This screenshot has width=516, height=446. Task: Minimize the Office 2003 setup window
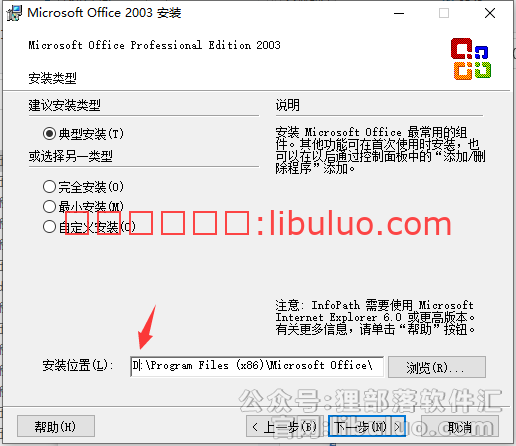(399, 13)
